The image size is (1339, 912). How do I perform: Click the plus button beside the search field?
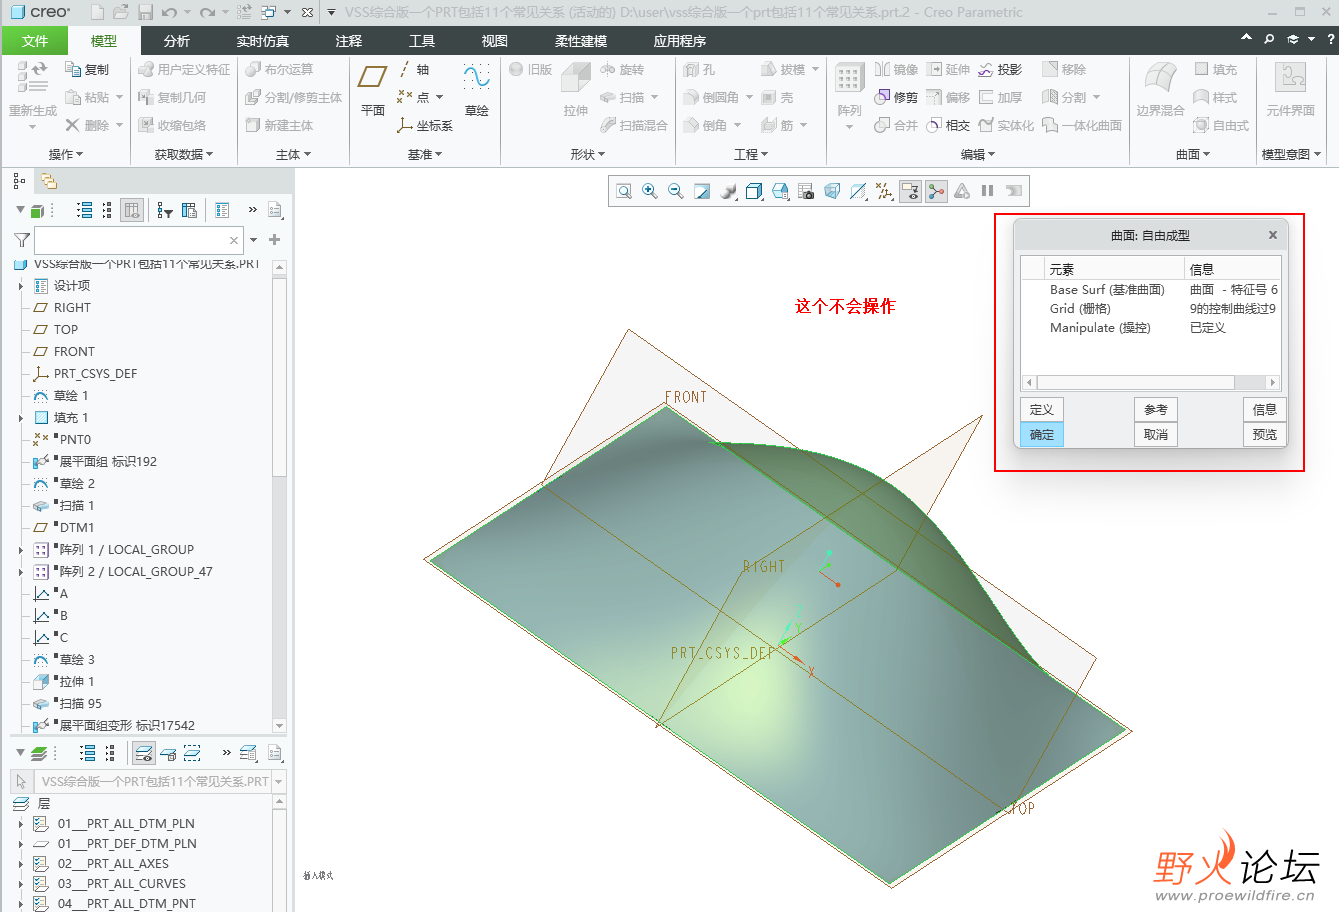point(275,240)
